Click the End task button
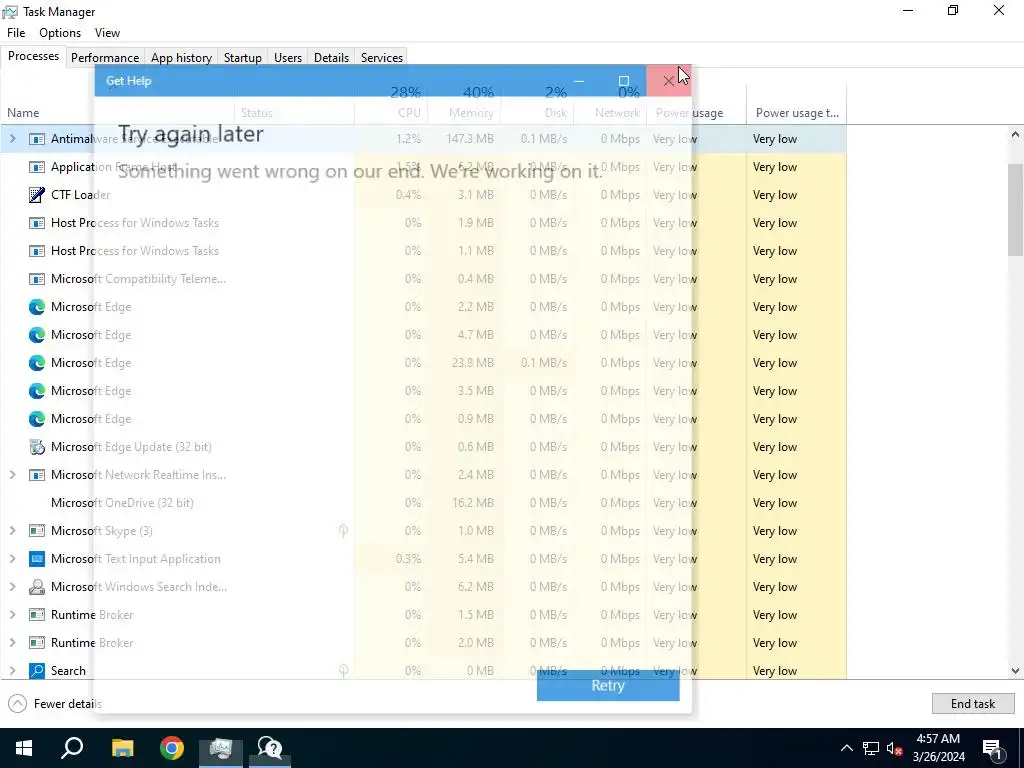1024x768 pixels. pos(972,703)
